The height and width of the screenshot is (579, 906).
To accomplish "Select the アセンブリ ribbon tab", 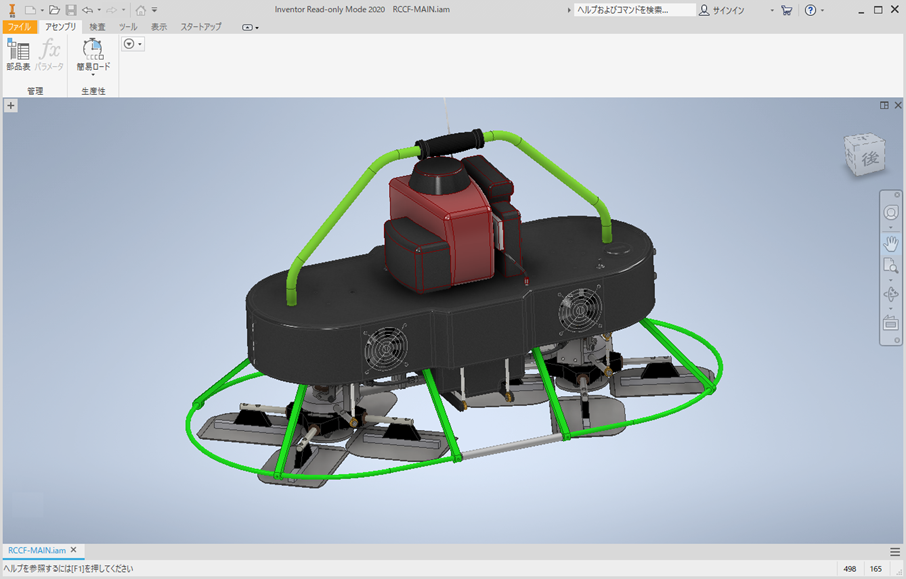I will click(x=61, y=27).
